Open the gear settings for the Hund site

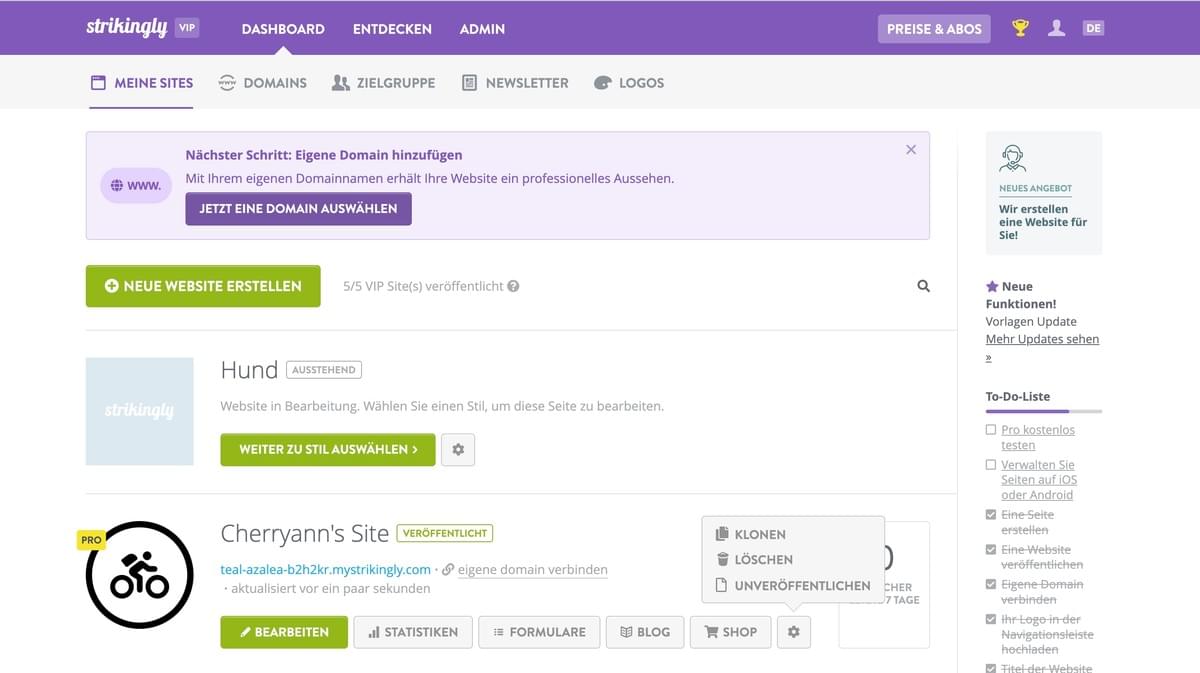(x=458, y=450)
